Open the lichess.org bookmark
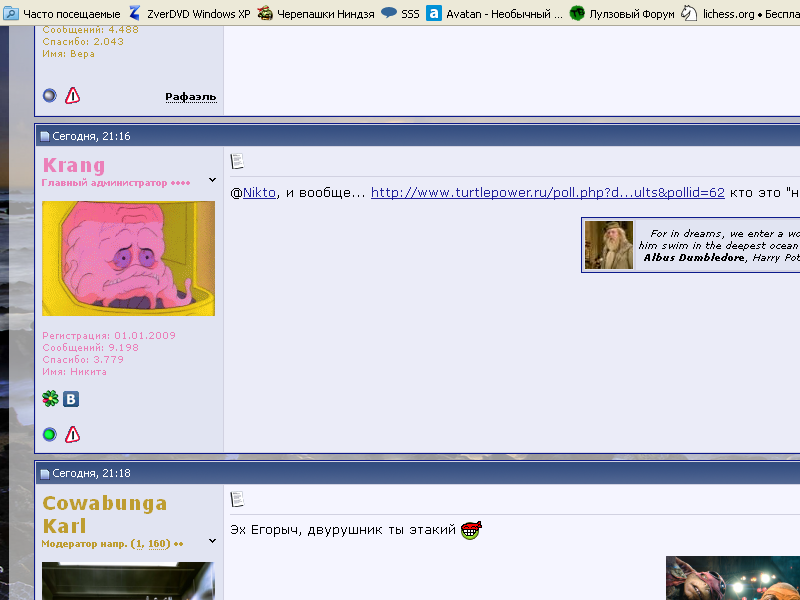Viewport: 800px width, 600px height. [x=740, y=14]
